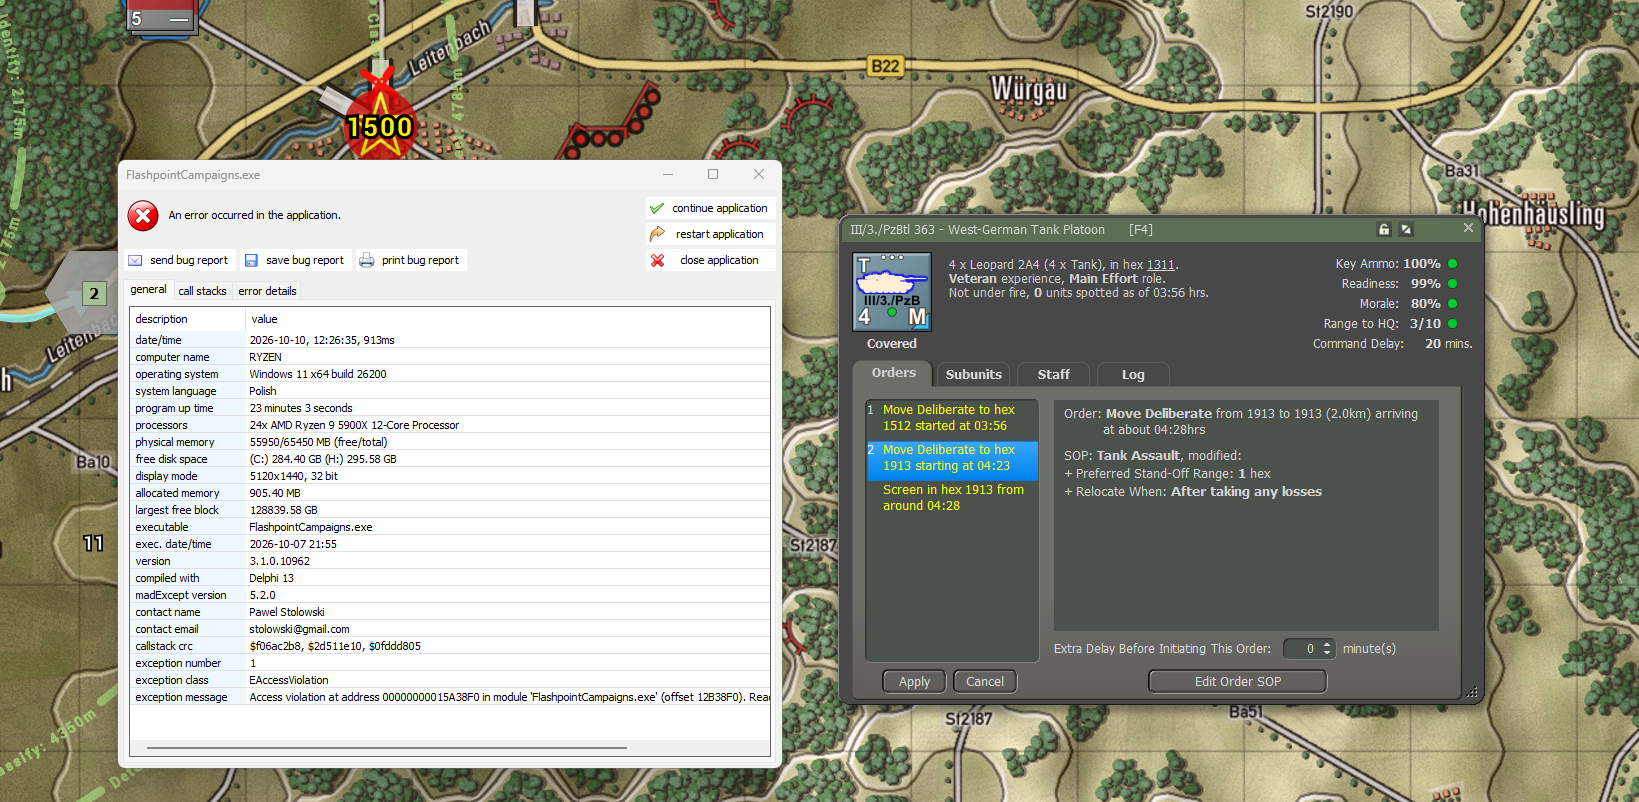Click the green Range to HQ status dot

point(1452,324)
